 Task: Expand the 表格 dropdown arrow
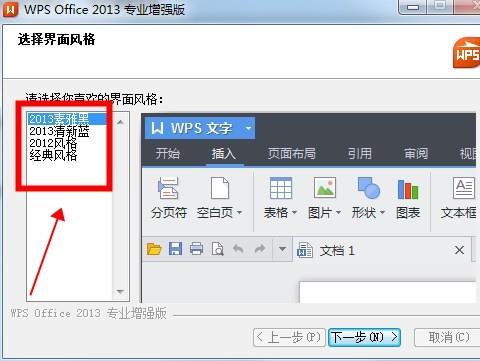(294, 212)
